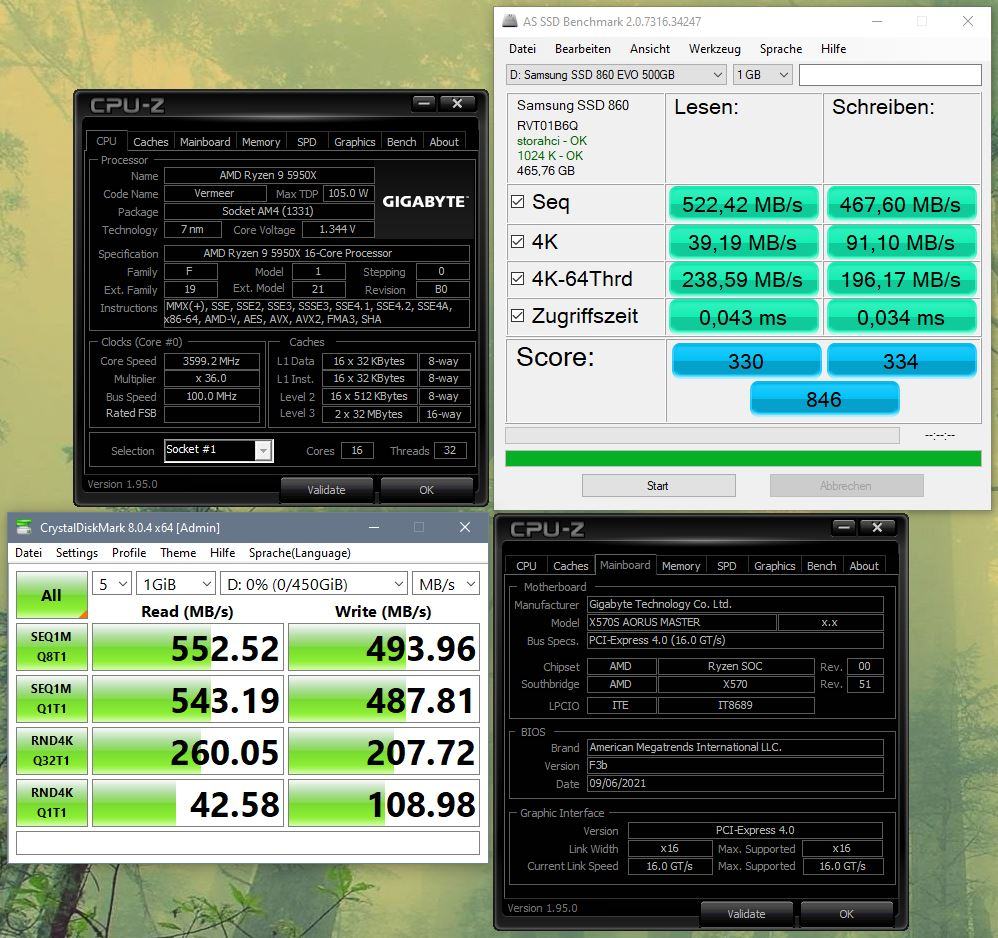The width and height of the screenshot is (998, 938).
Task: Run the RND4K Q1T1 test
Action: coord(52,803)
